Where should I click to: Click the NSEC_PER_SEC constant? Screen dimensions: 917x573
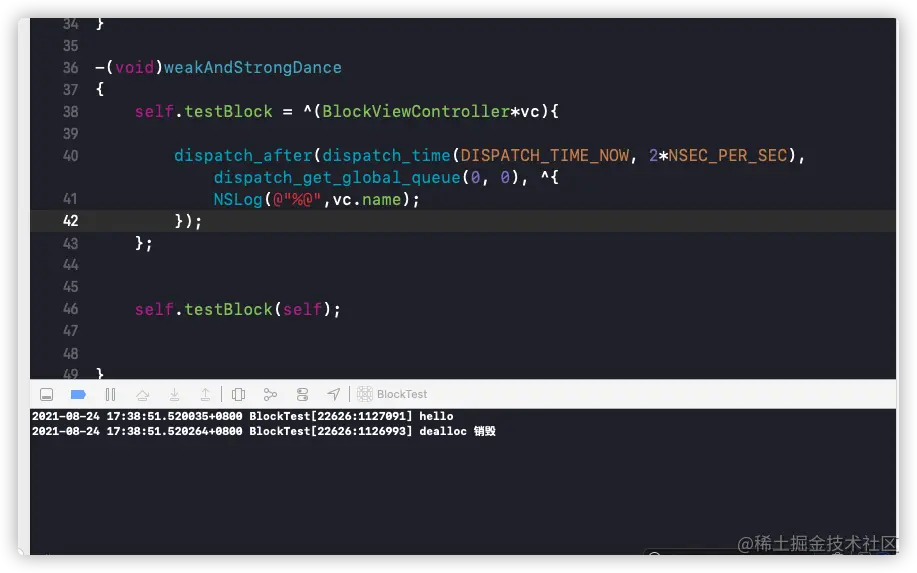(728, 156)
